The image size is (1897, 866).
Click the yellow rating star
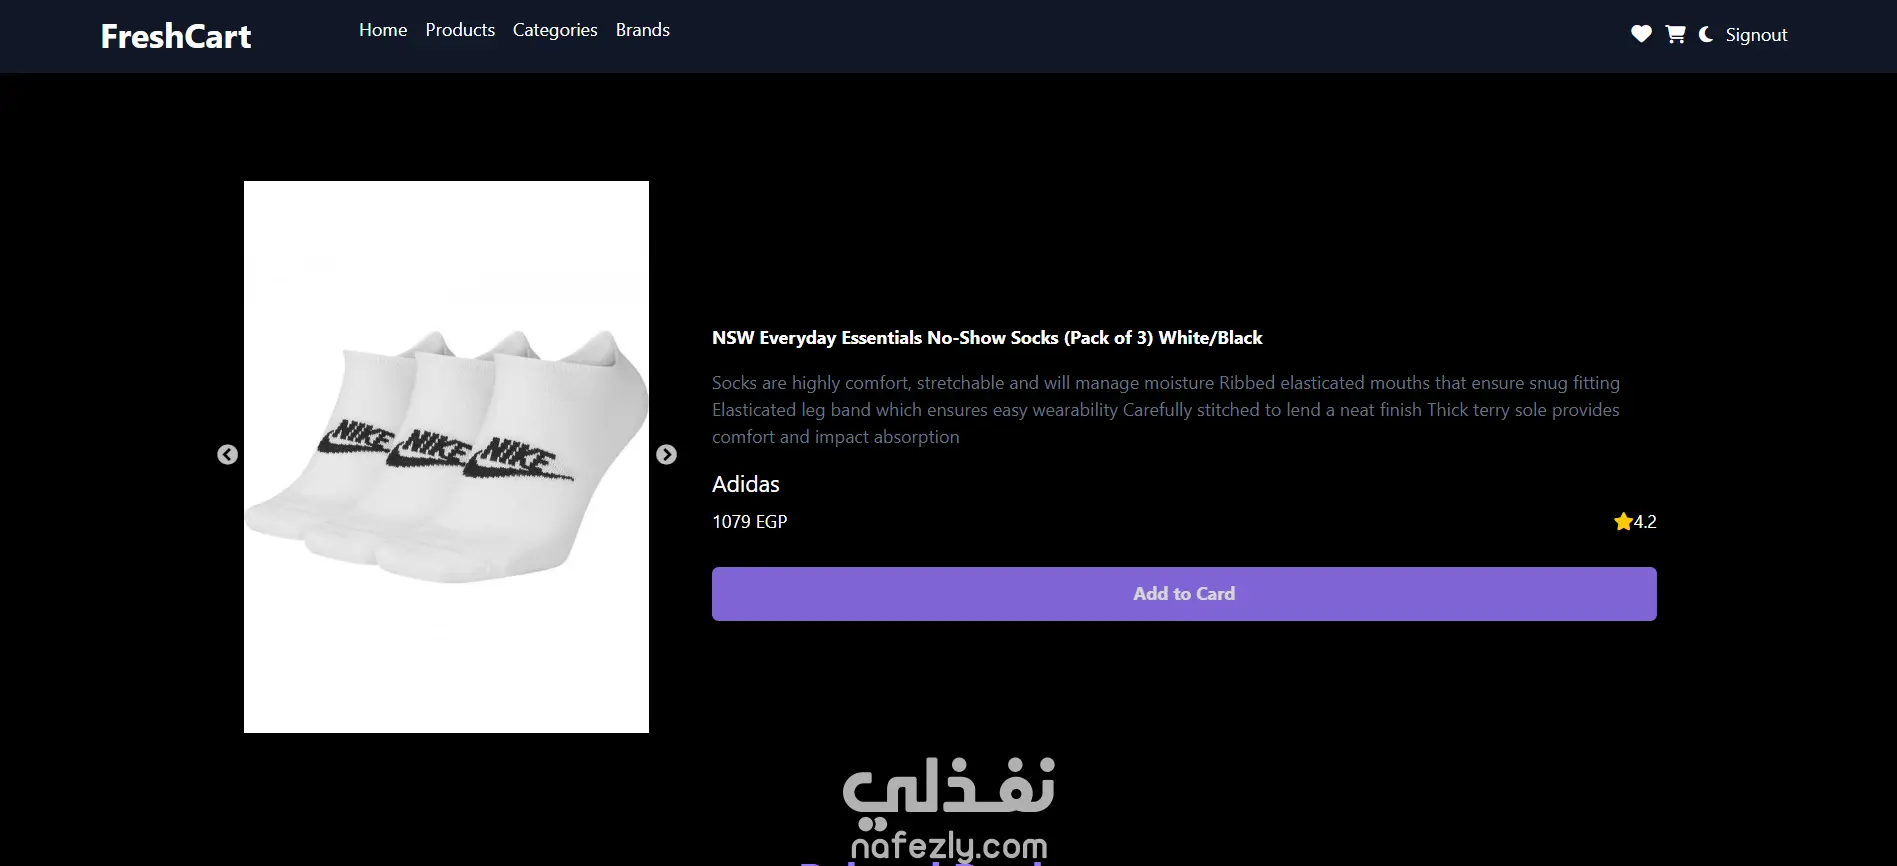click(1623, 521)
